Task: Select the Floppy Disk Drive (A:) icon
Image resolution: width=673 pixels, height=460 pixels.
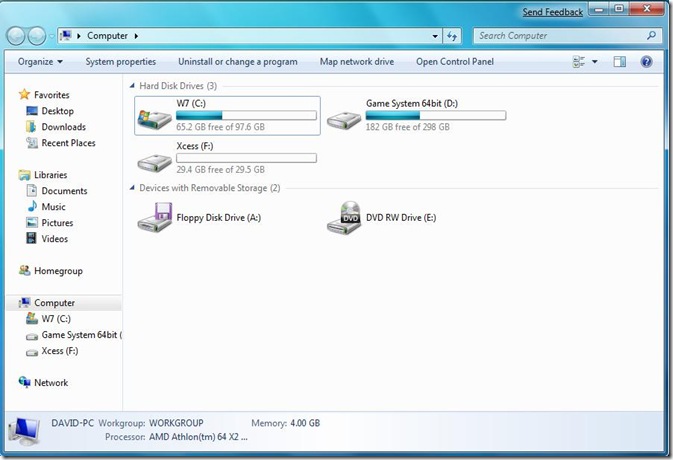Action: [155, 217]
